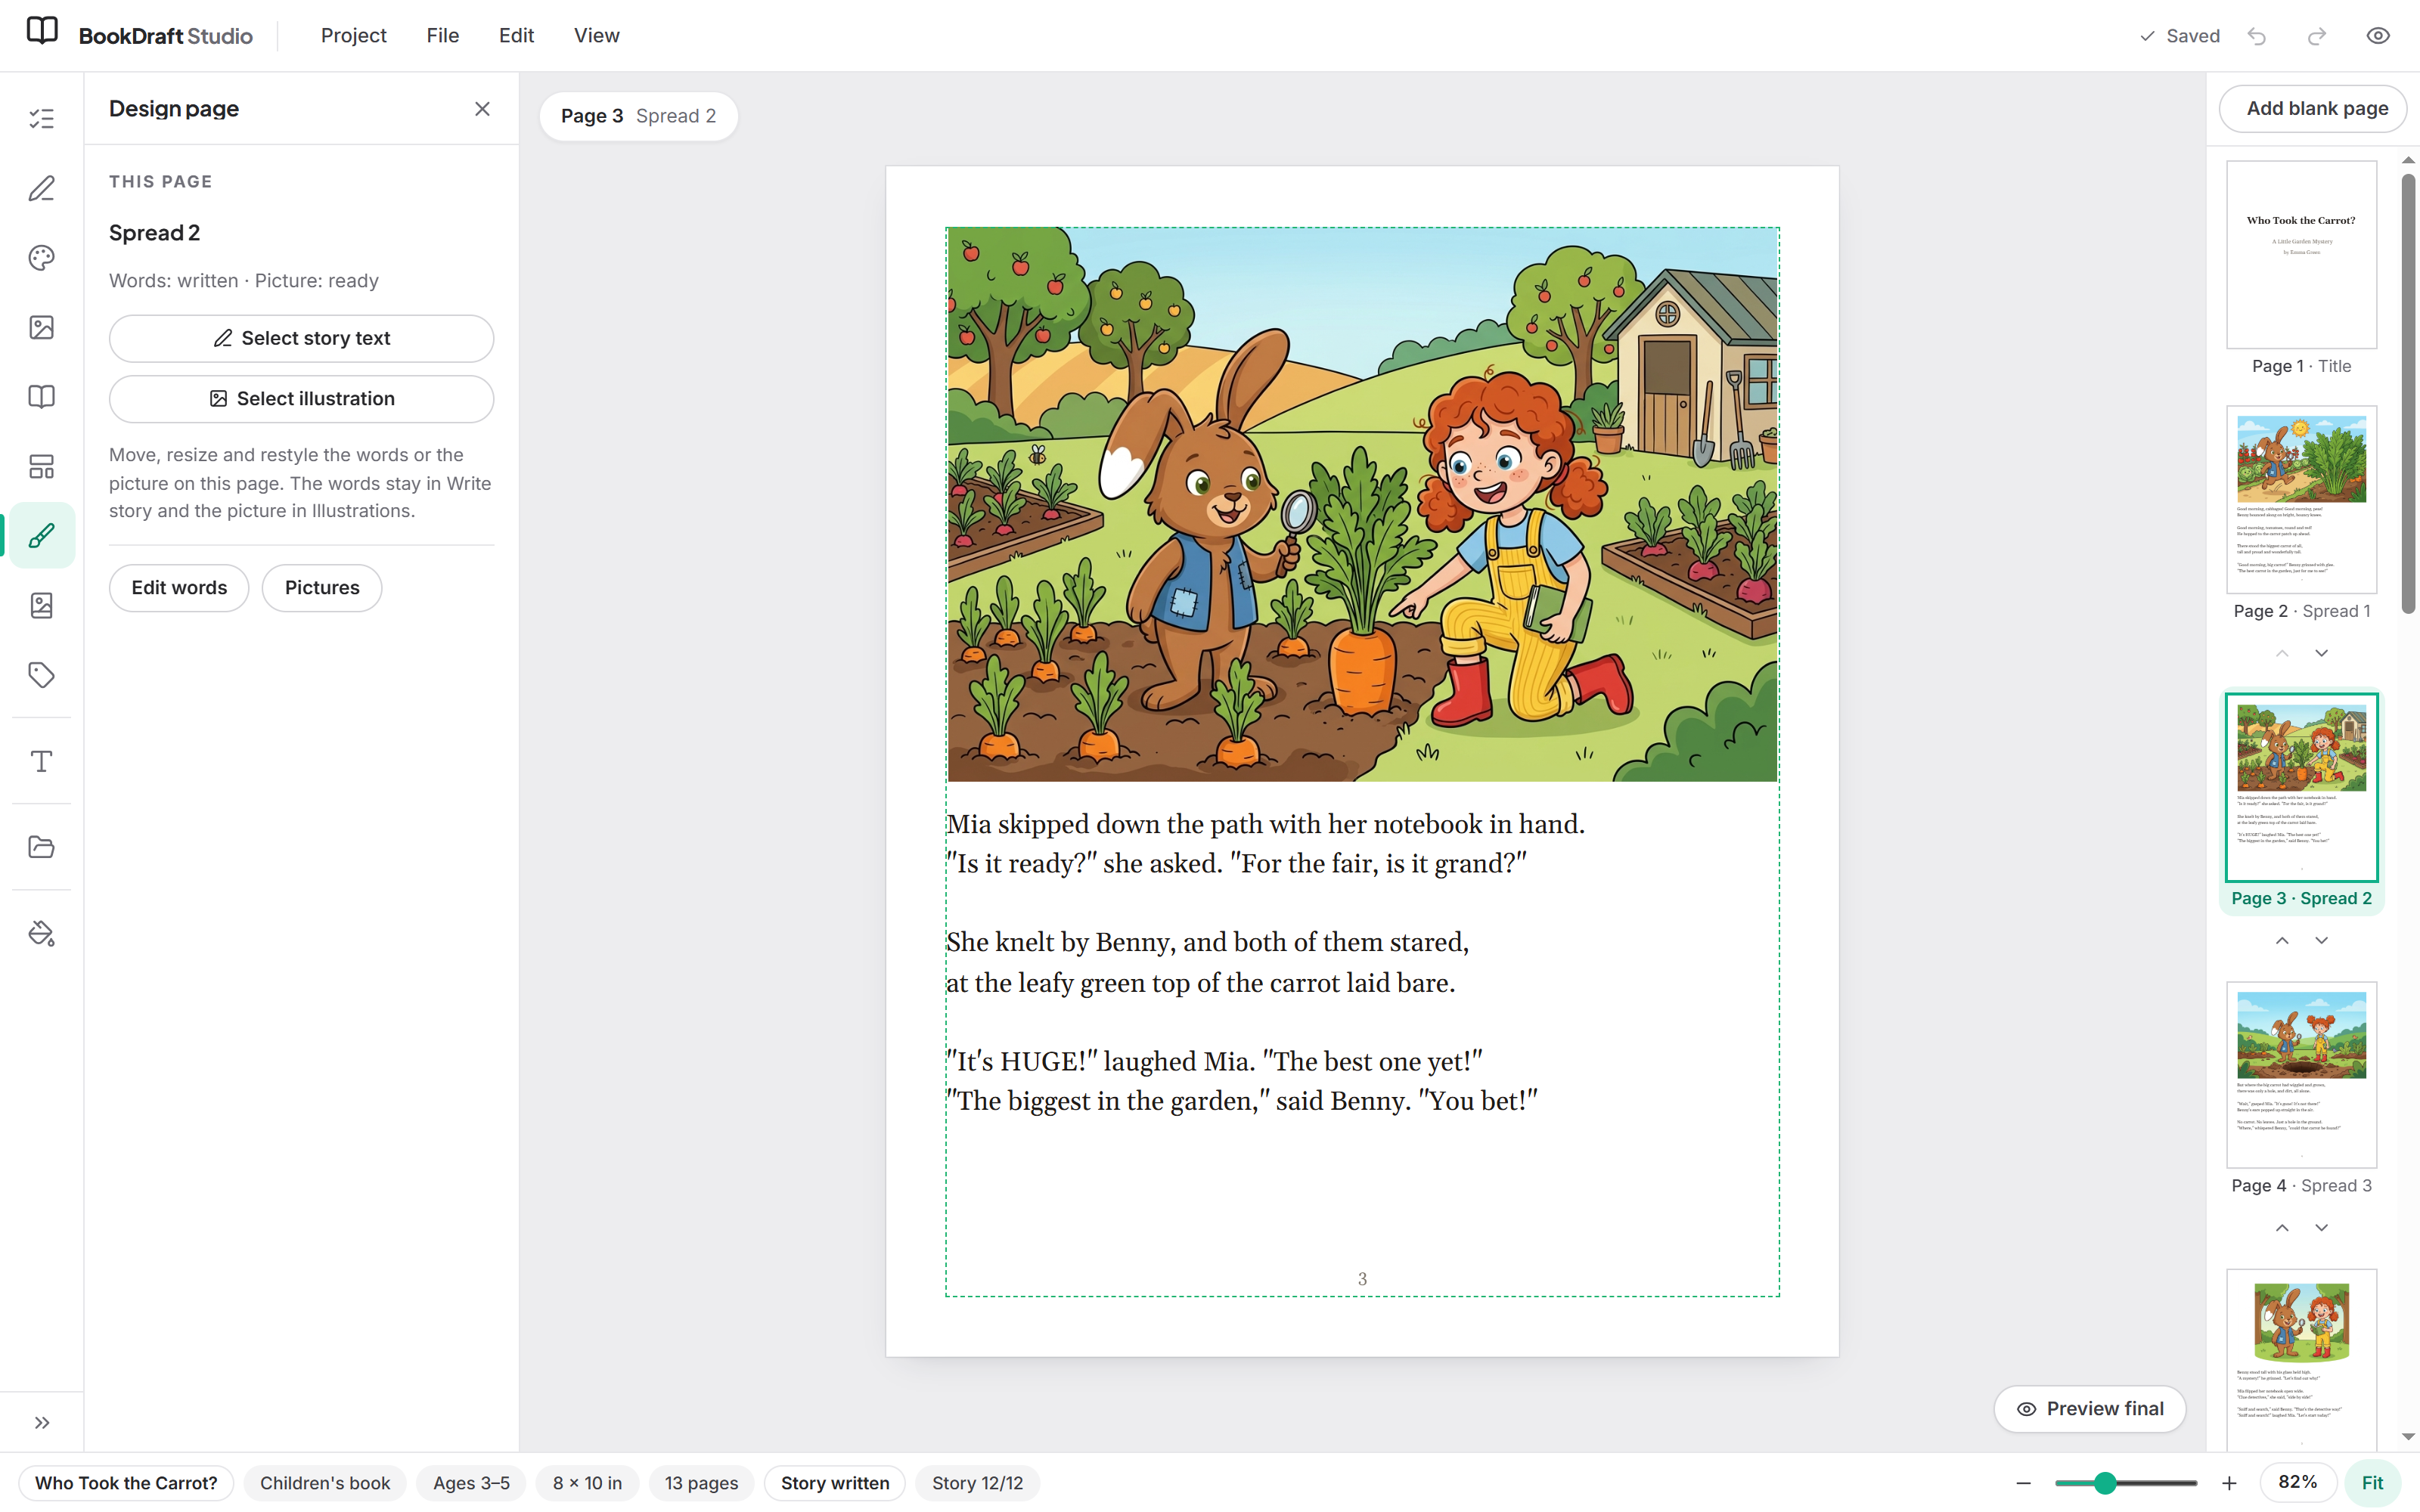Screen dimensions: 2420x1512
Task: Click the BookDraft Studio book logo
Action: [42, 31]
